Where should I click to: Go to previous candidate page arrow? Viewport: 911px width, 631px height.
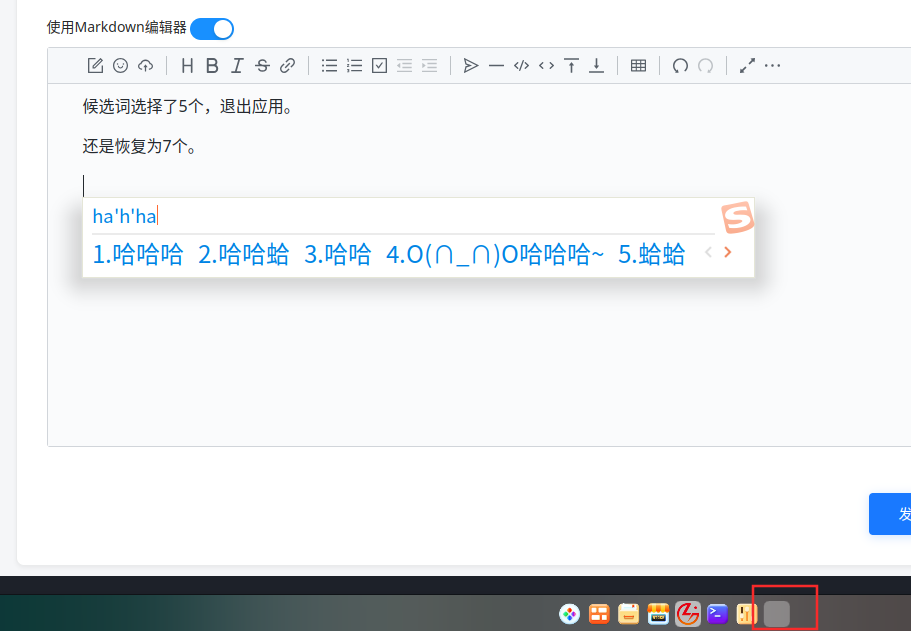pos(708,252)
